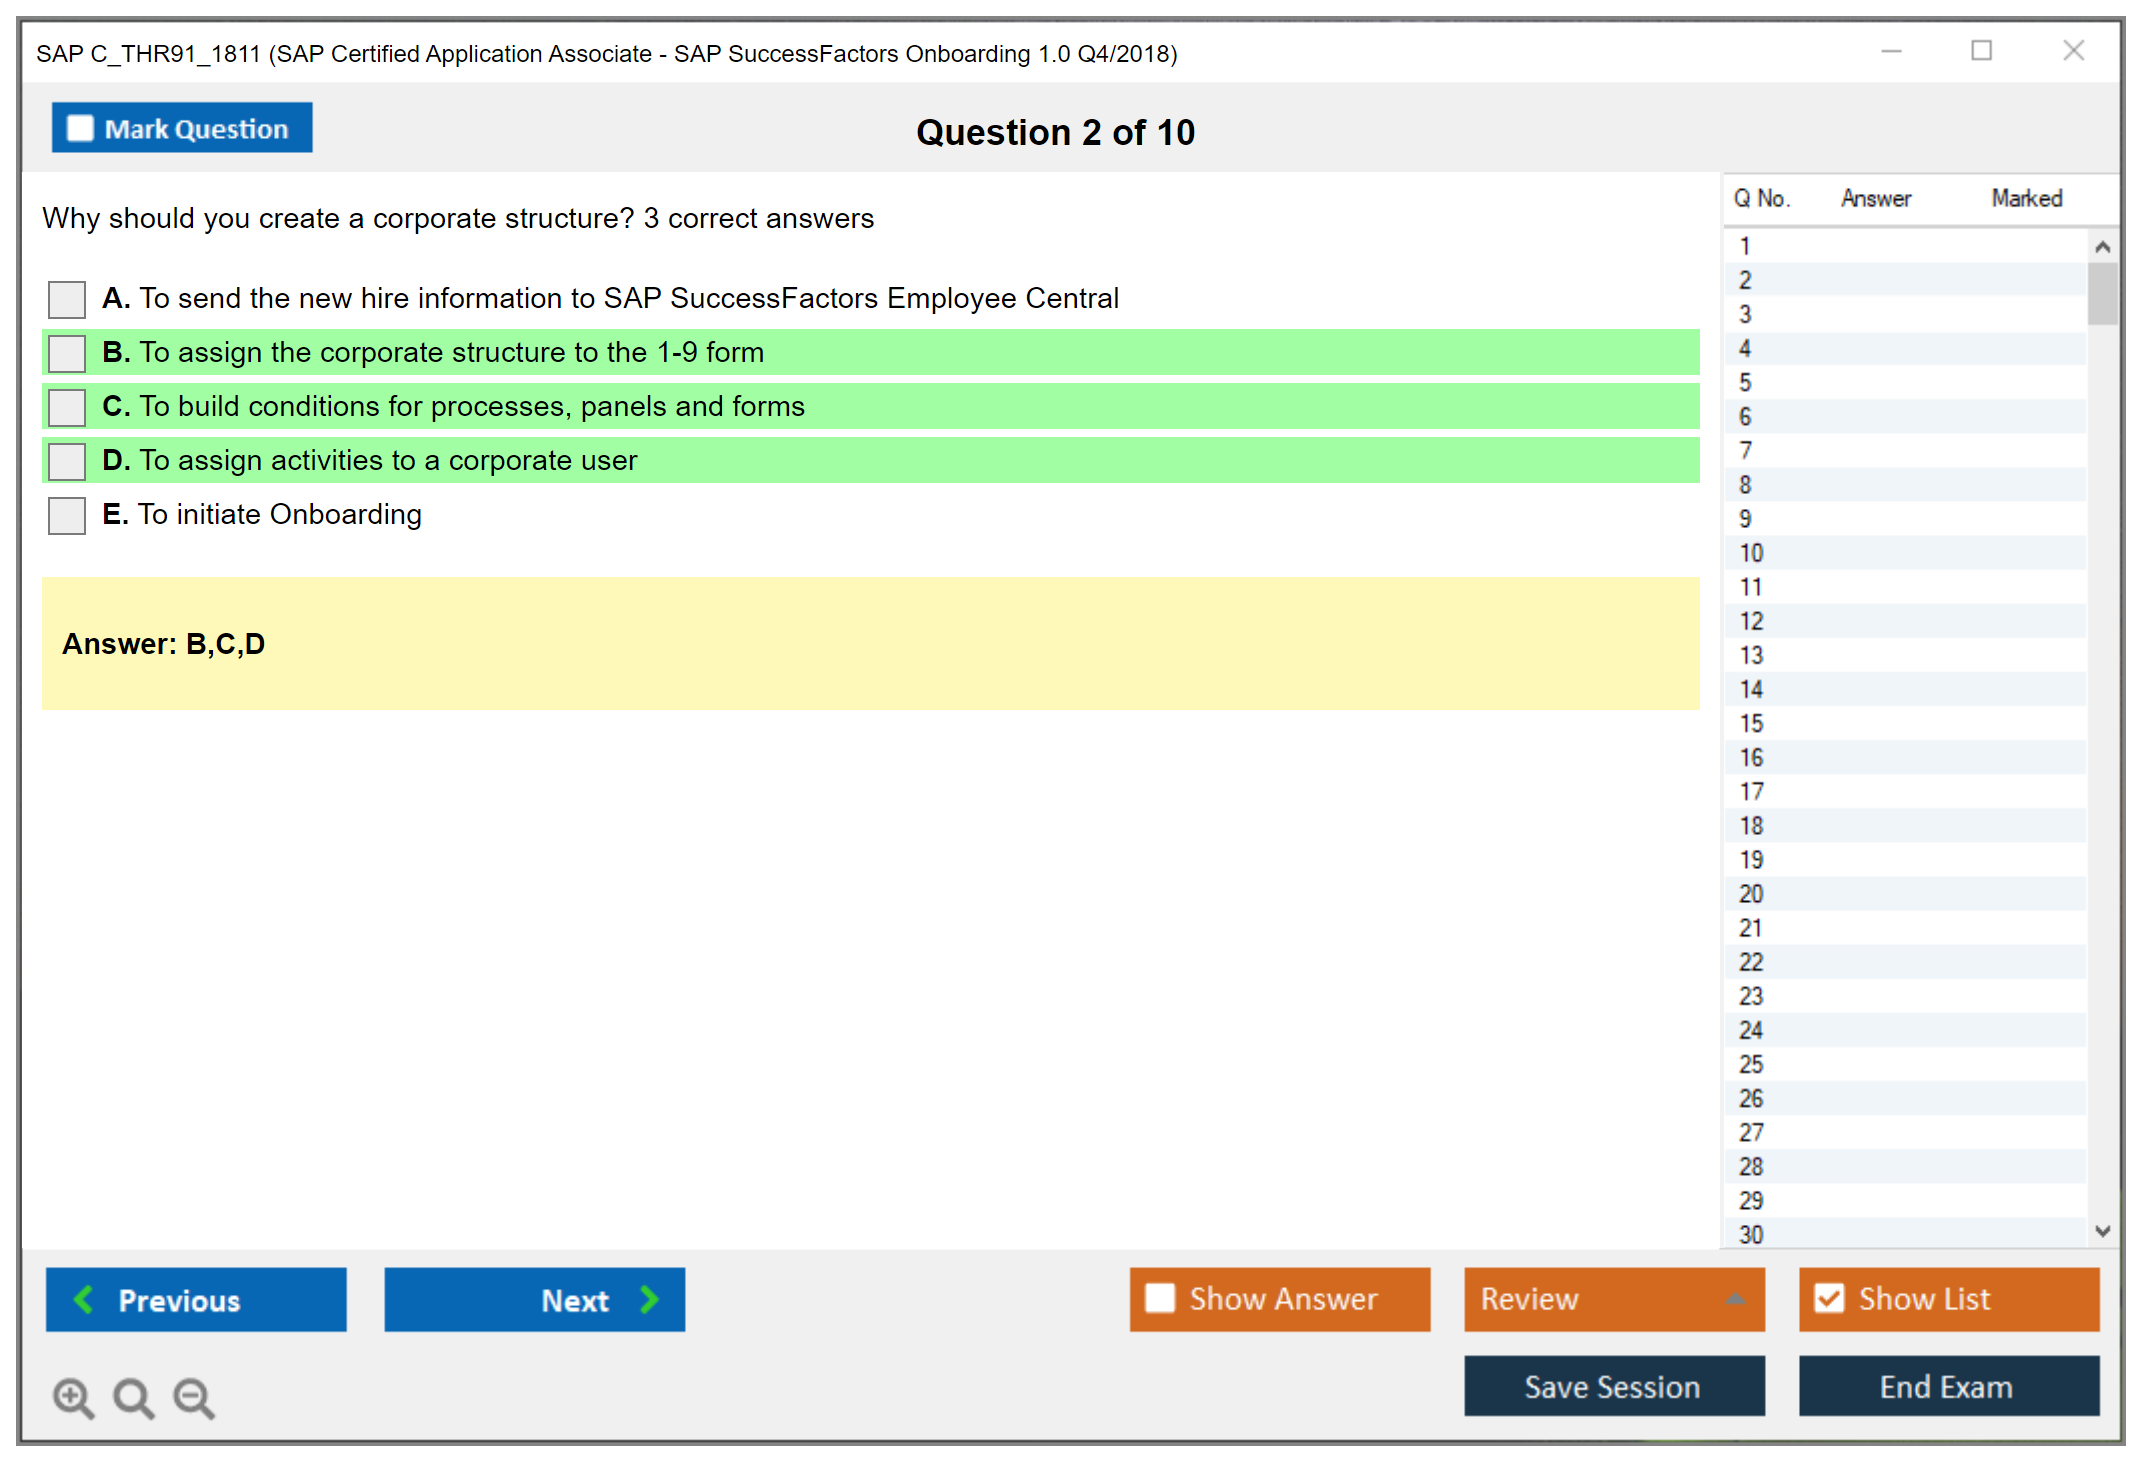Image resolution: width=2150 pixels, height=1470 pixels.
Task: Maximize the exam window
Action: click(1981, 51)
